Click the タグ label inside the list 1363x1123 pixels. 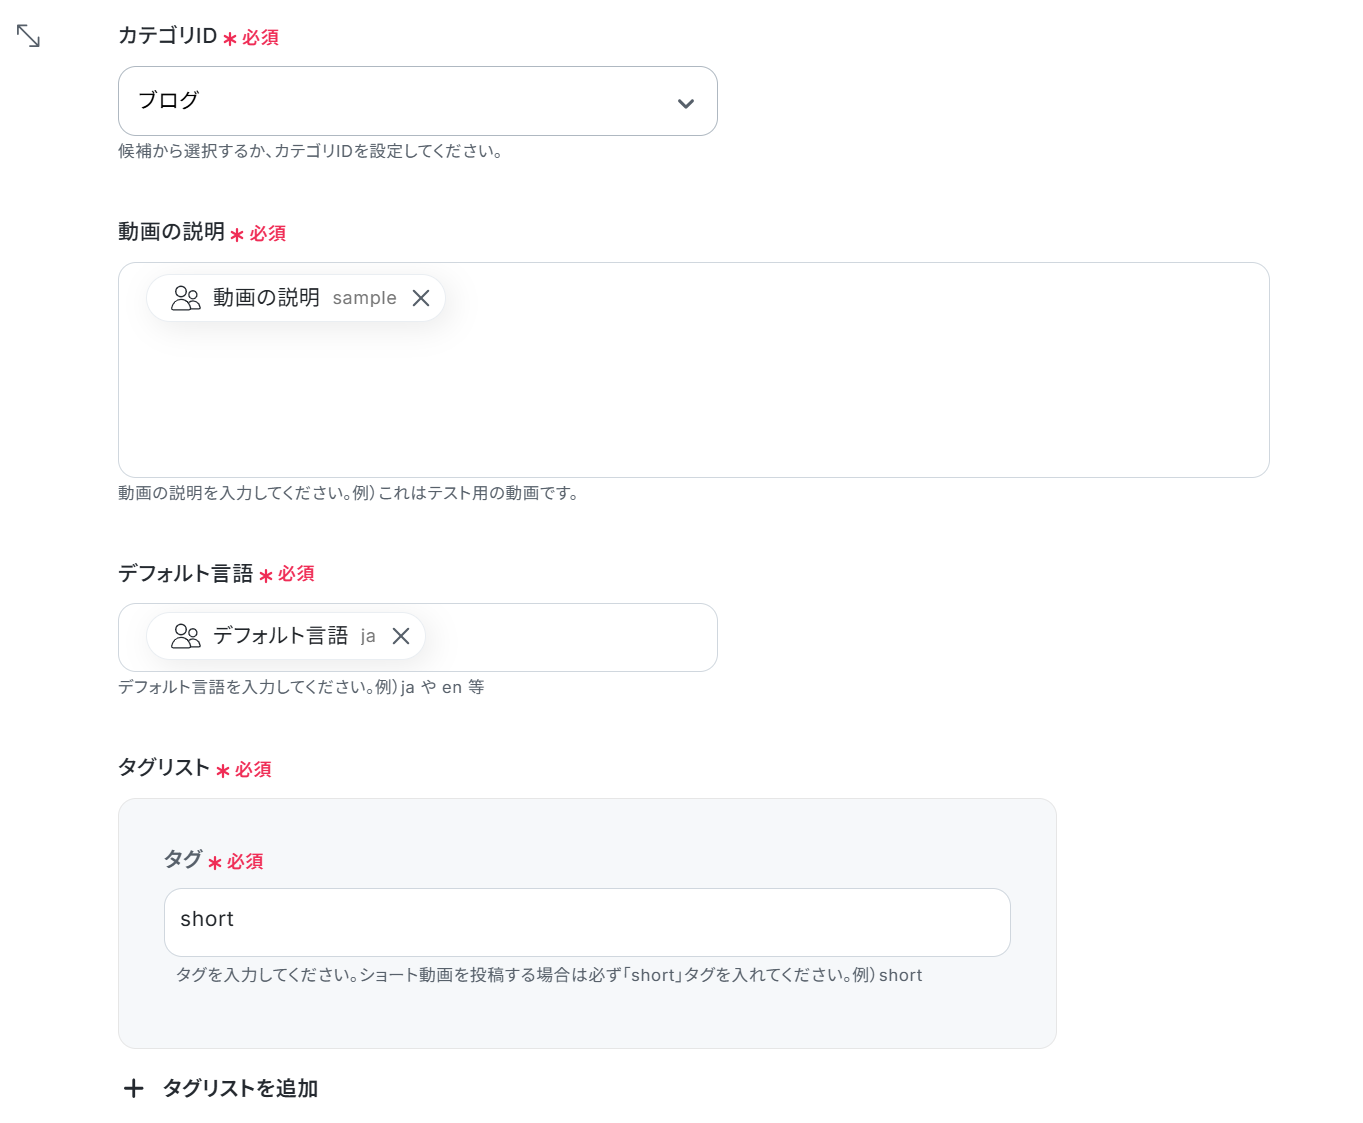(x=183, y=859)
